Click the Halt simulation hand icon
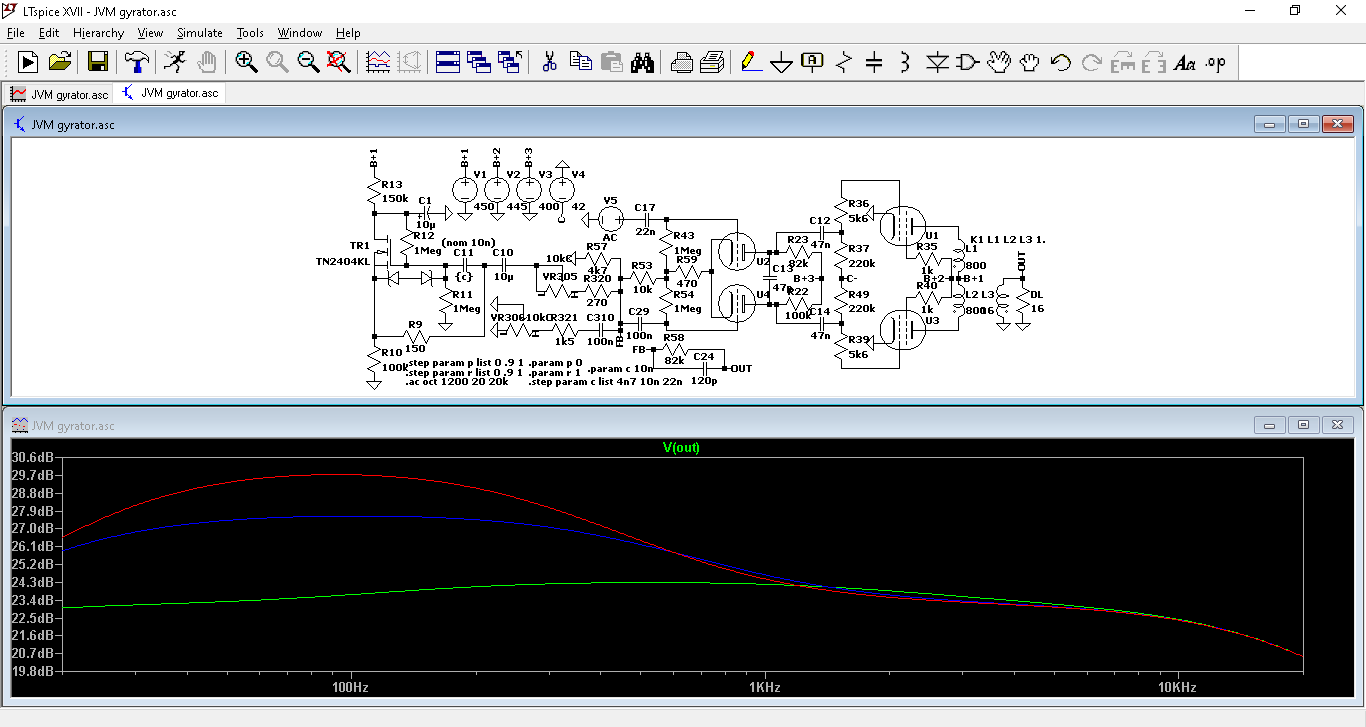 (x=206, y=62)
